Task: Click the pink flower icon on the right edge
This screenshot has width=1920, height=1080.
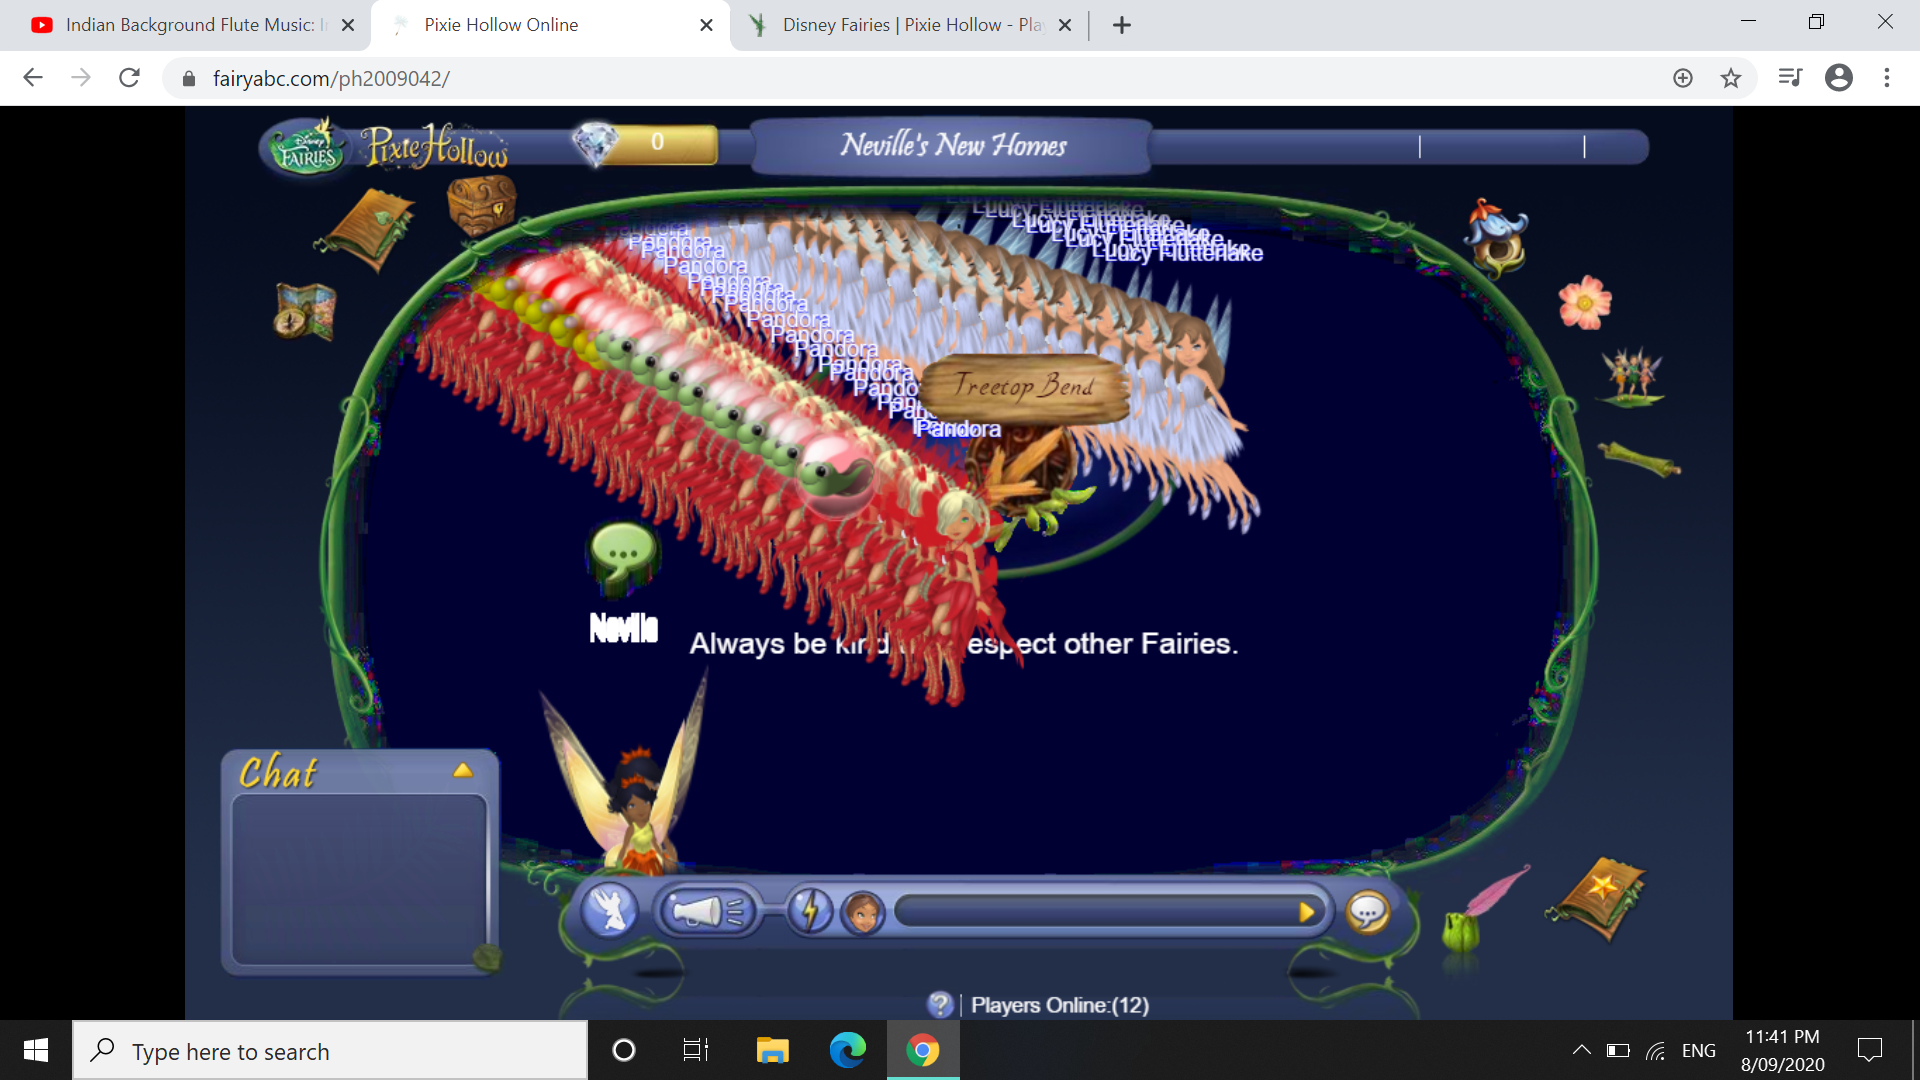Action: [1585, 303]
